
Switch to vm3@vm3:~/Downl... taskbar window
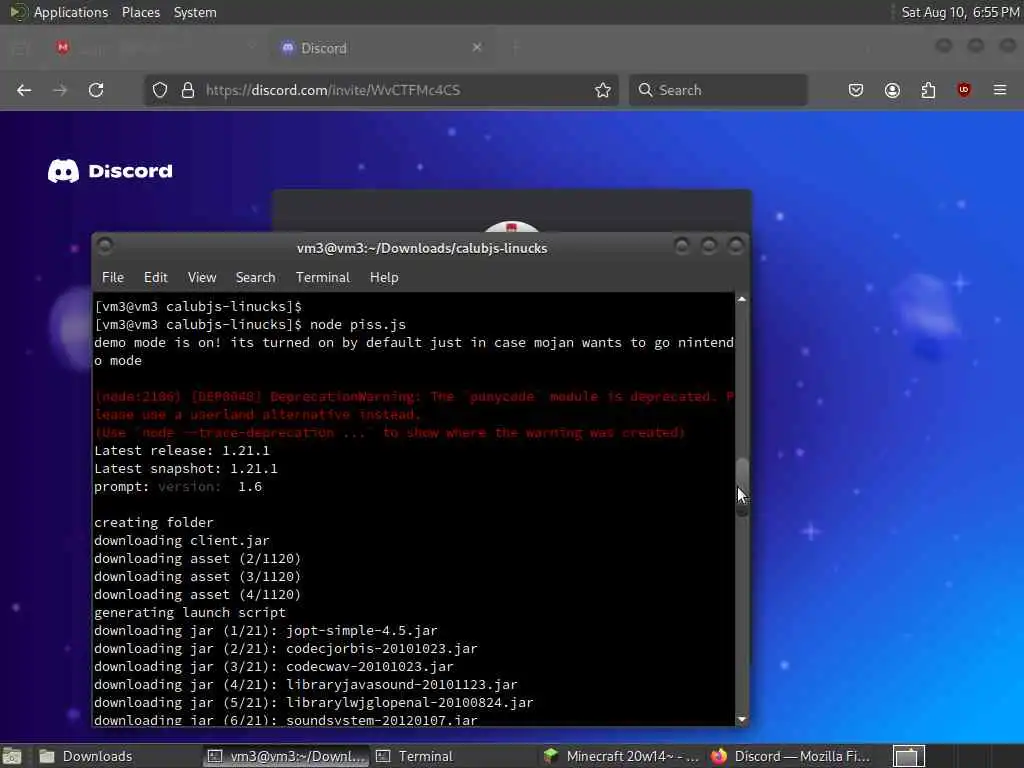tap(285, 756)
